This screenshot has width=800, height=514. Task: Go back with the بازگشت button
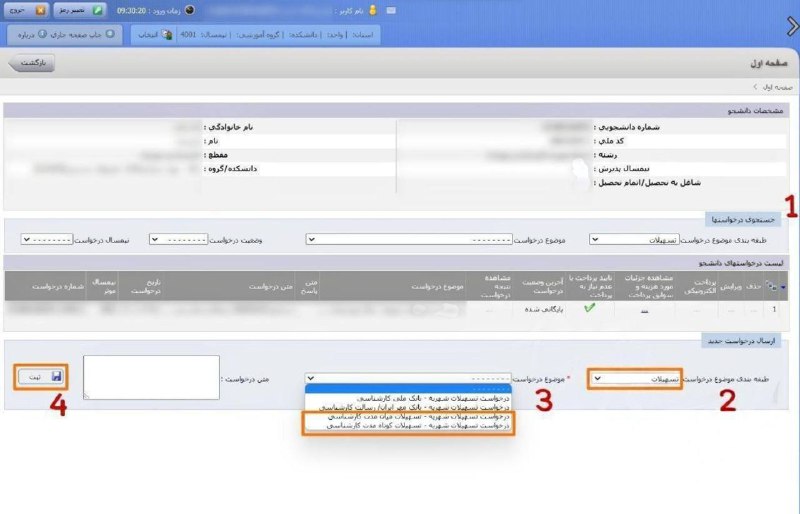point(33,64)
